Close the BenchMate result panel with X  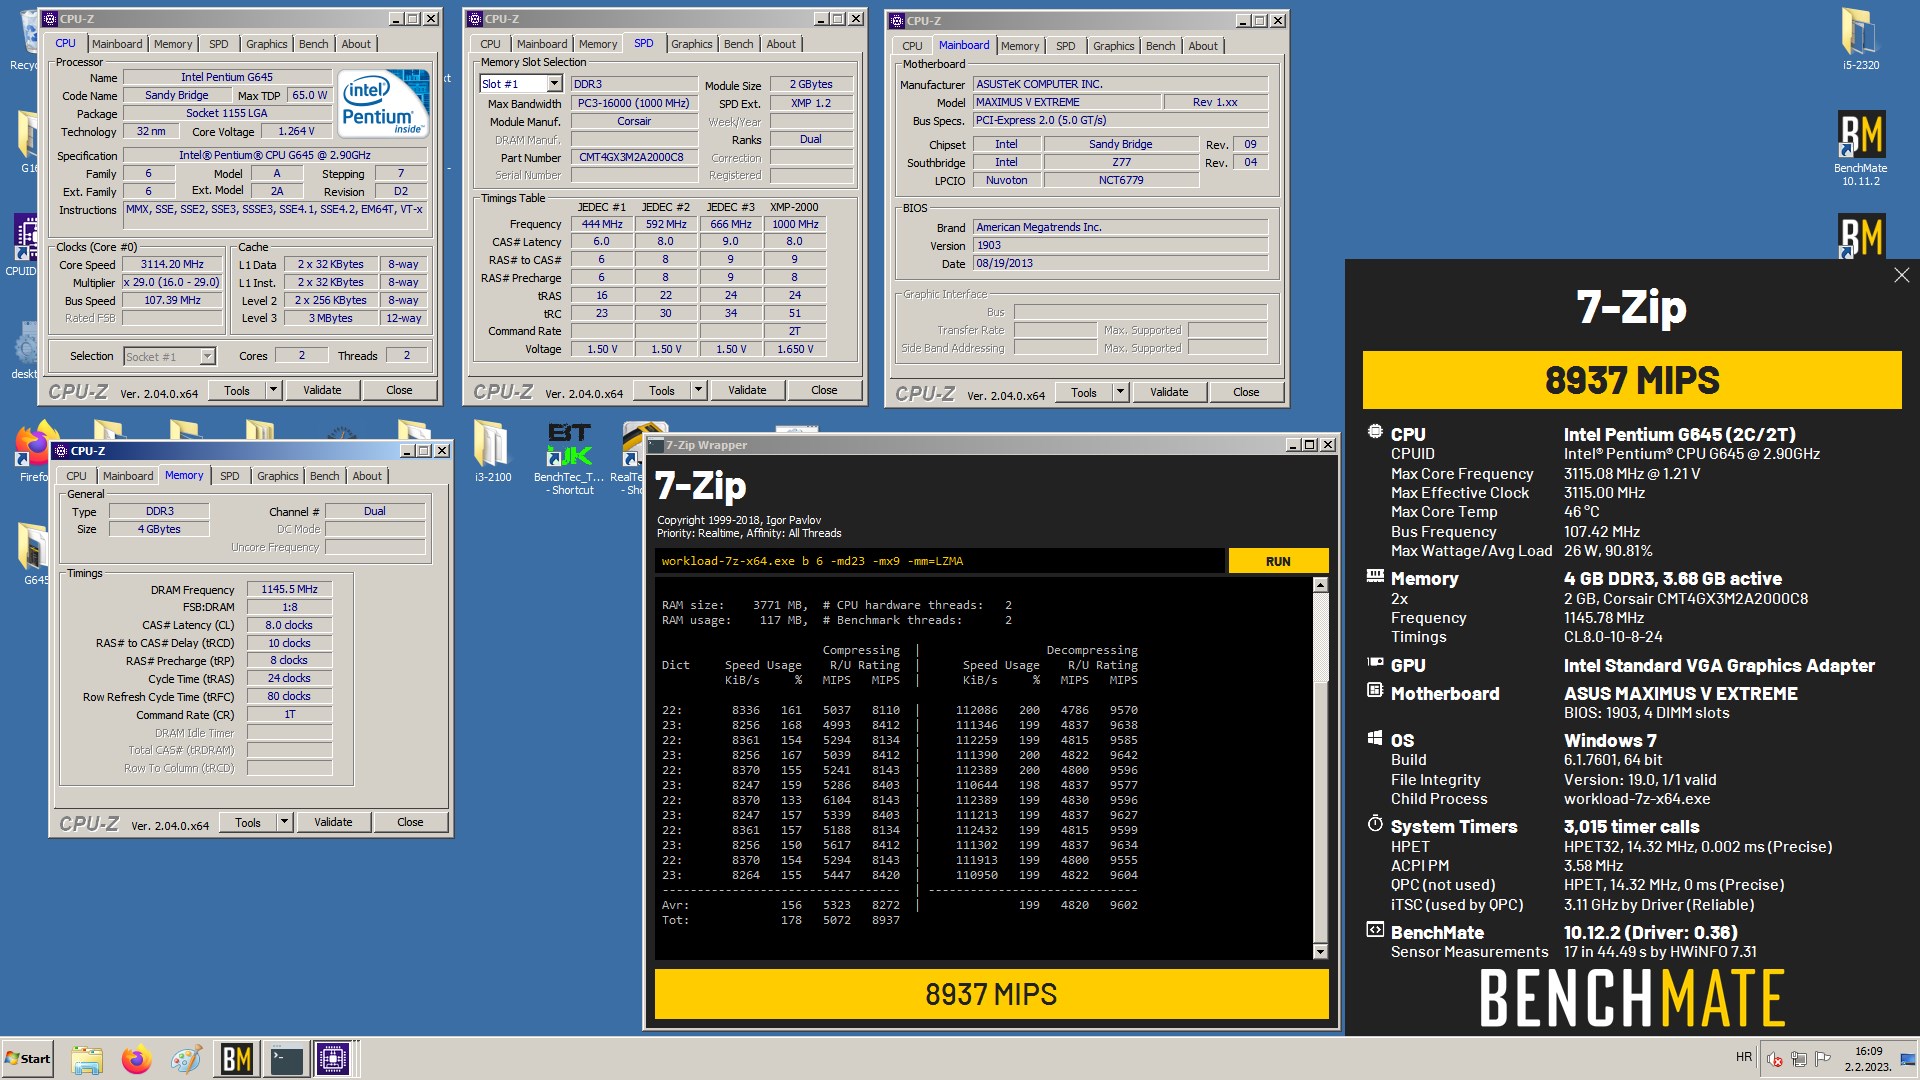pyautogui.click(x=1901, y=275)
